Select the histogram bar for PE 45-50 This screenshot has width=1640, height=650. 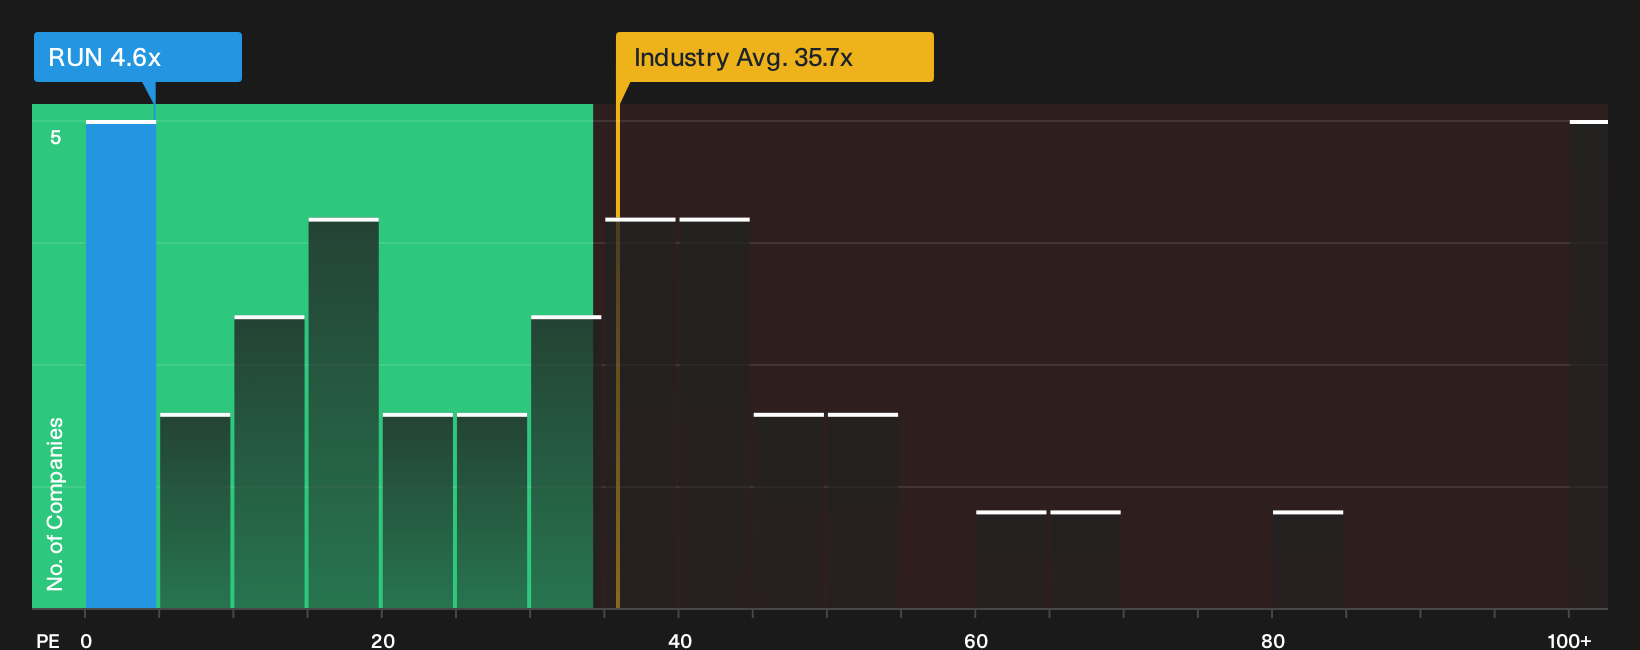click(x=789, y=511)
